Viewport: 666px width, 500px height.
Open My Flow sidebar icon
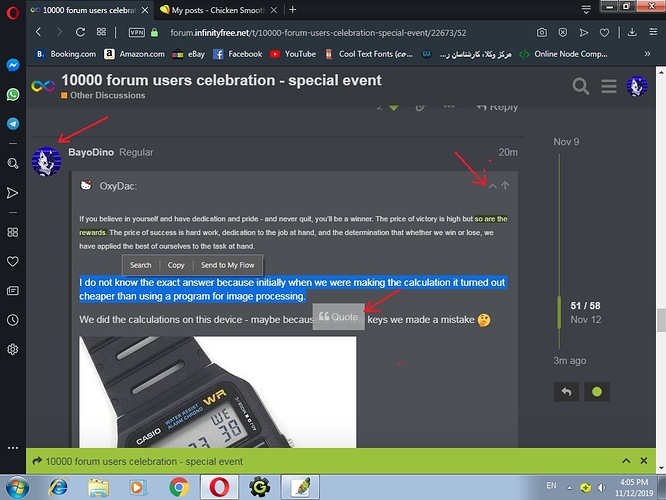pos(13,193)
